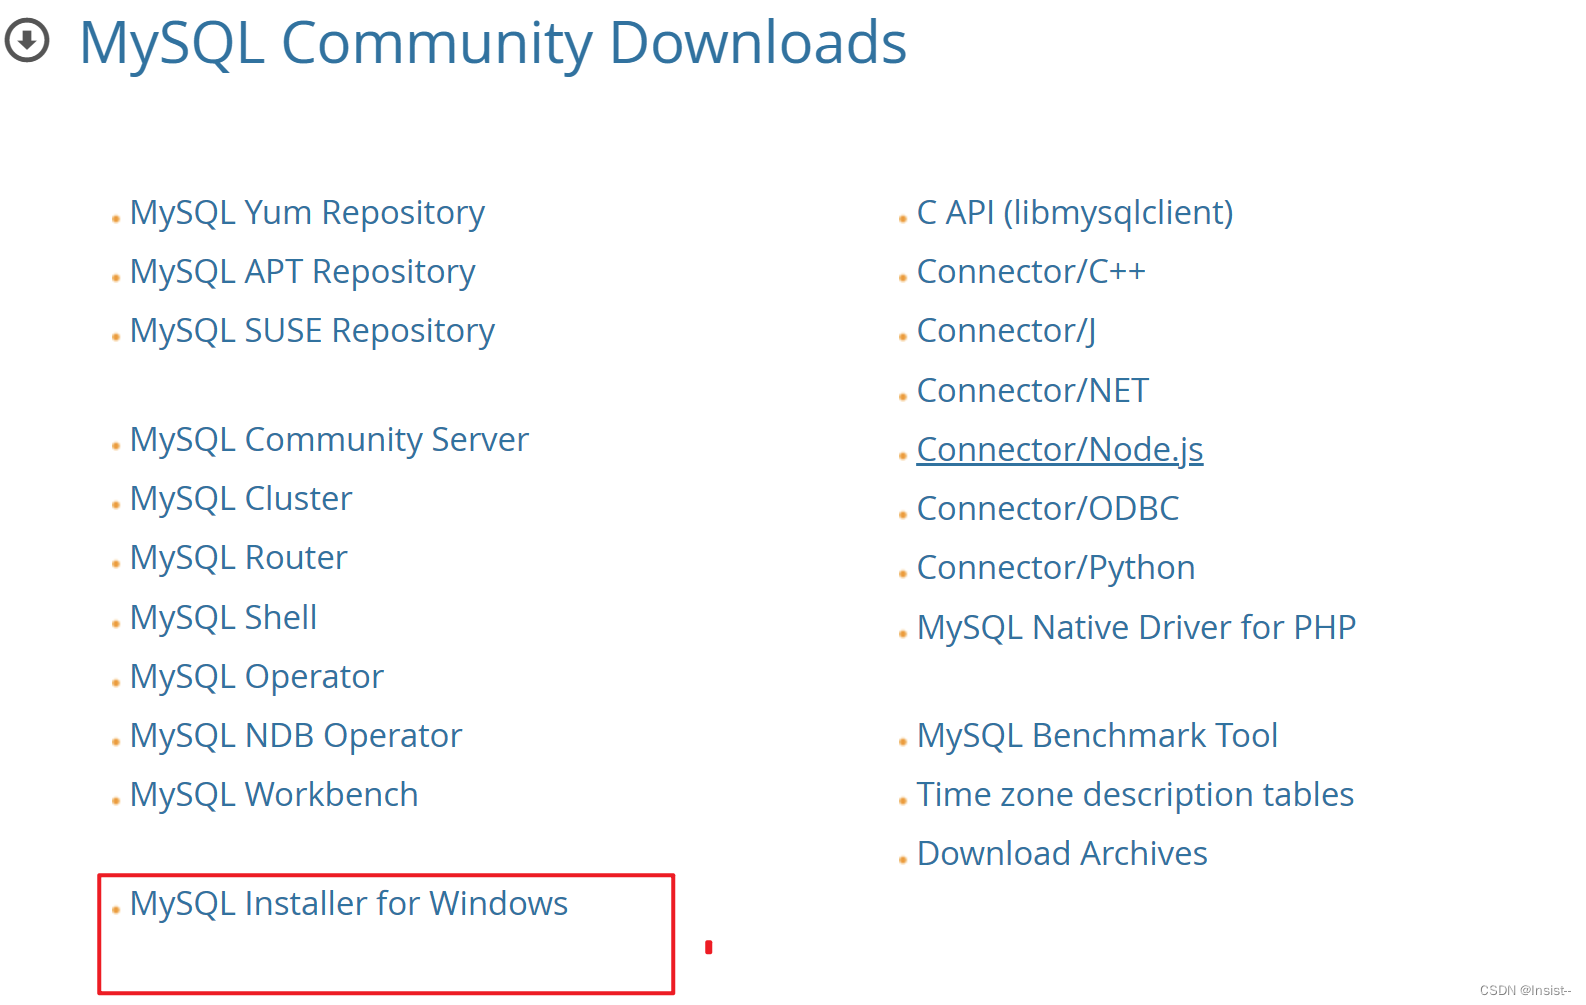Open Connector/J link
Viewport: 1586px width, 1005px height.
coord(1006,331)
